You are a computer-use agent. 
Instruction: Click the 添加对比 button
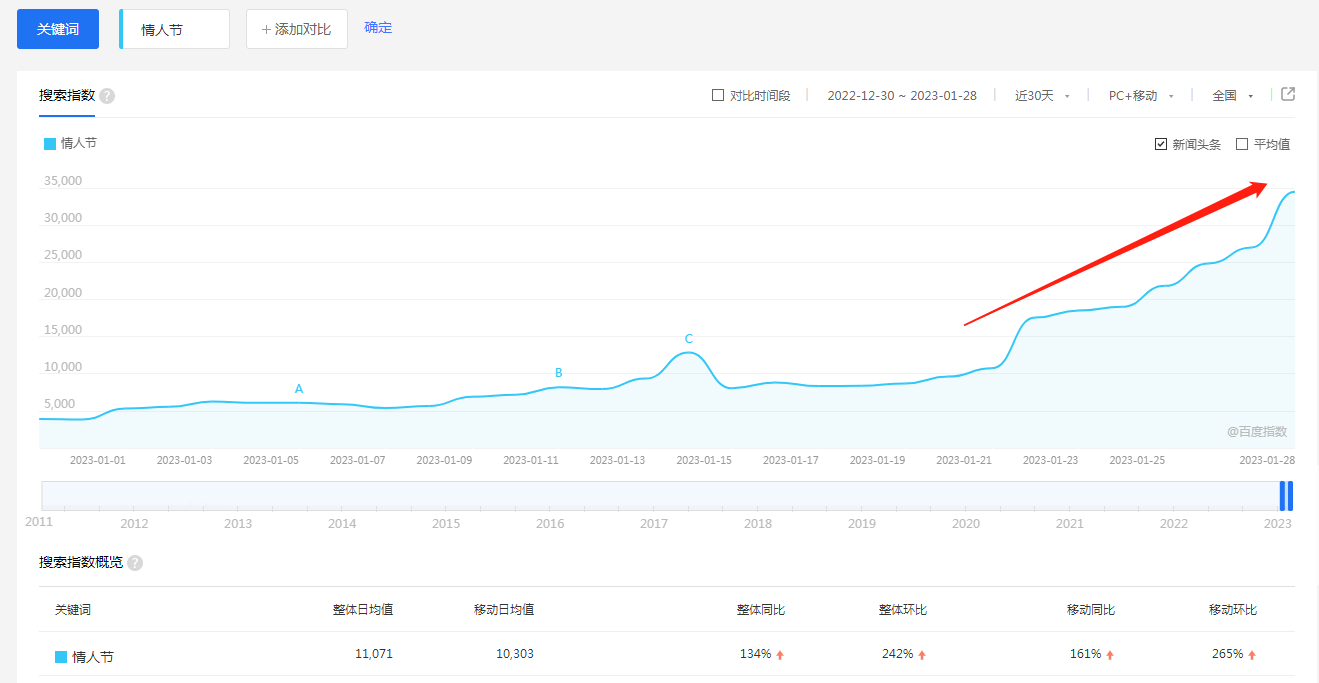point(297,29)
